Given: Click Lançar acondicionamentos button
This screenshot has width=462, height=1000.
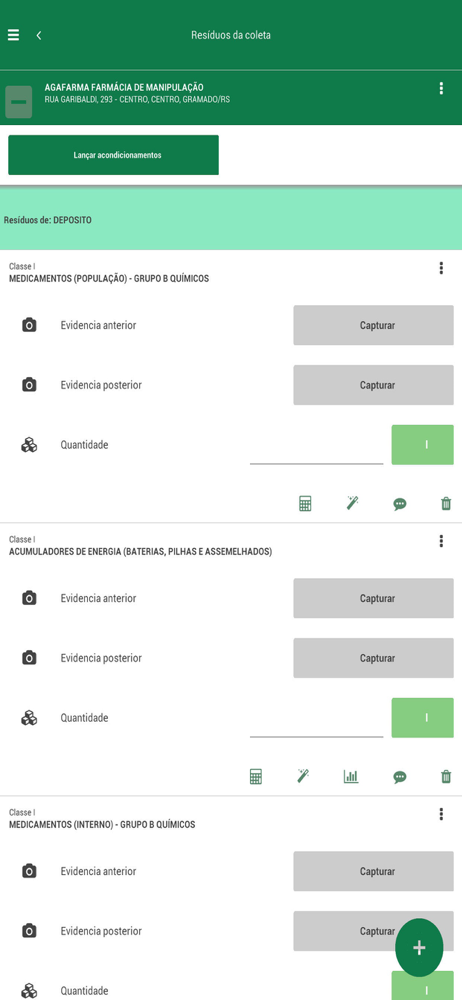Looking at the screenshot, I should pos(114,155).
